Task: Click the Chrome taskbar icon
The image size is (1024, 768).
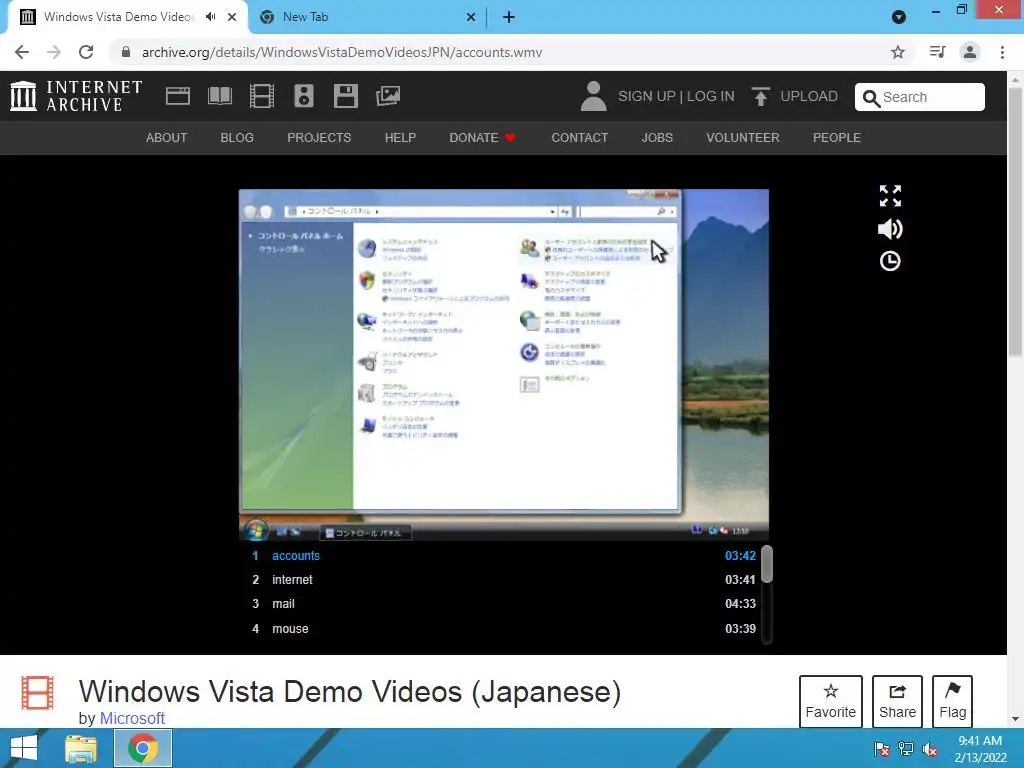Action: [143, 748]
